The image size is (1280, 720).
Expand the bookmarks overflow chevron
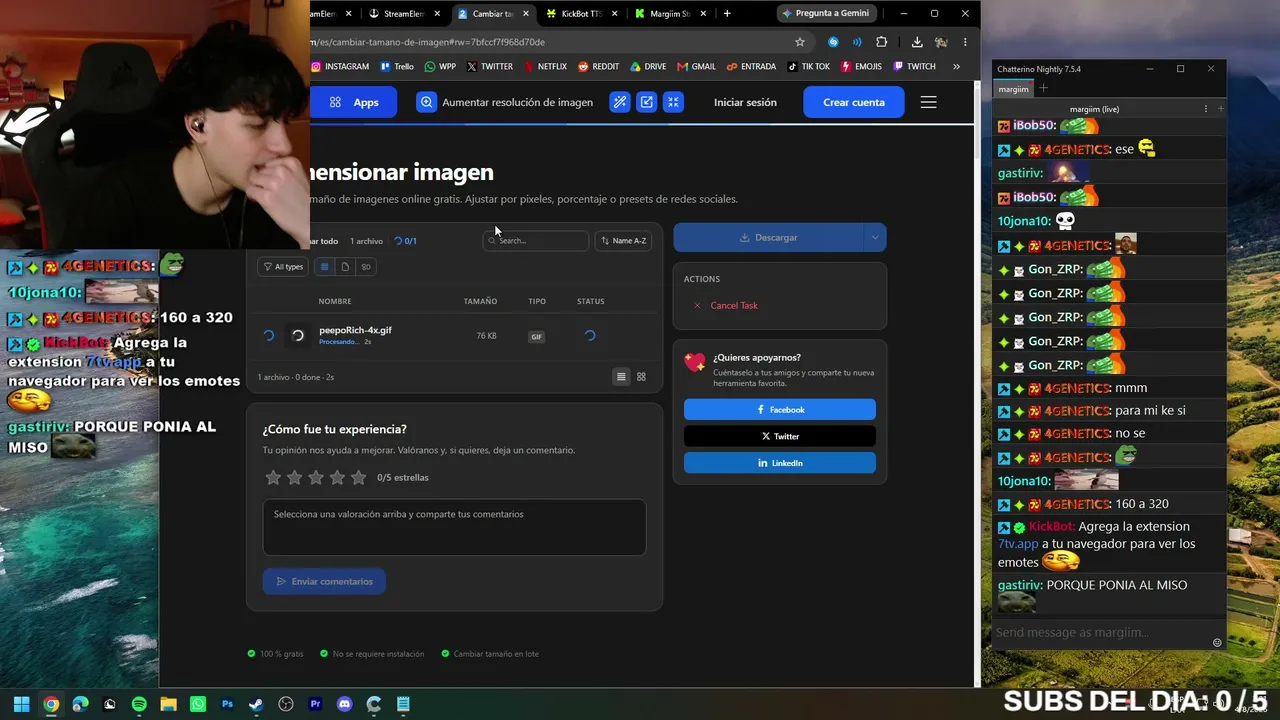click(x=957, y=67)
